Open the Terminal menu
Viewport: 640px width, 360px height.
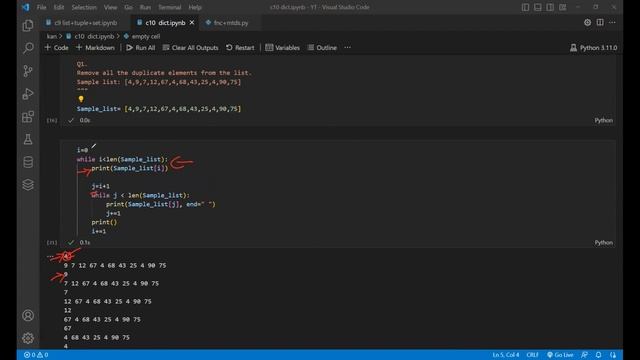tap(169, 7)
